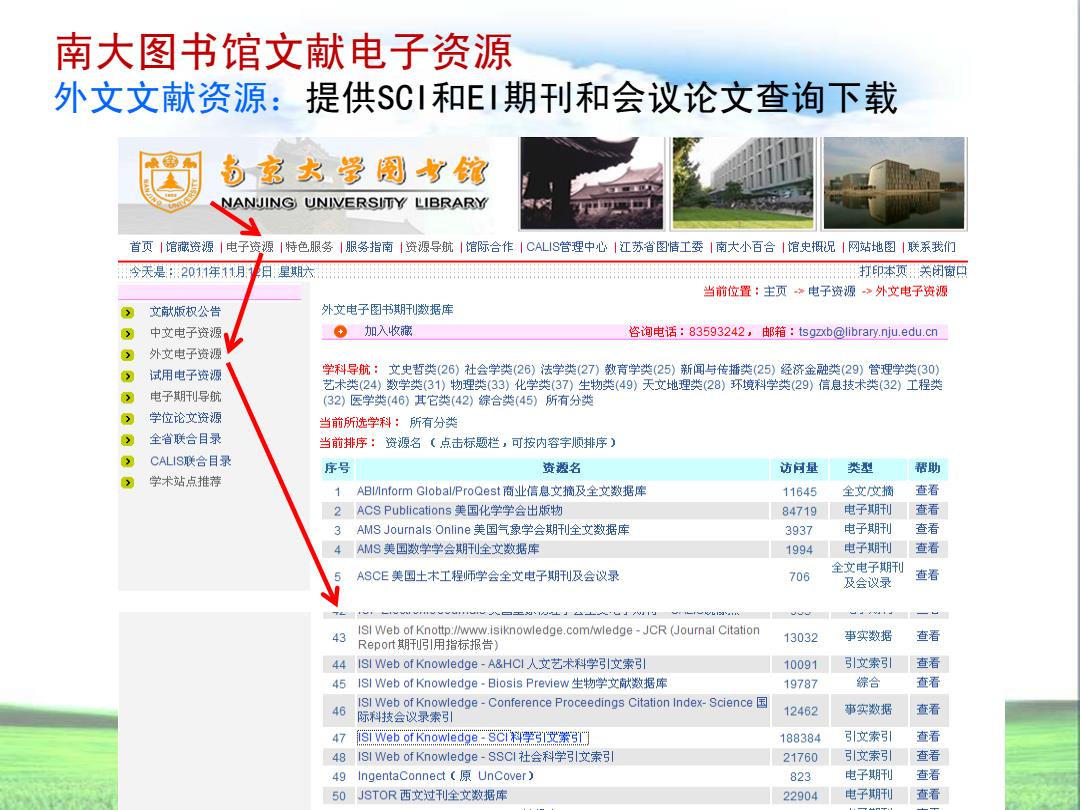Viewport: 1080px width, 810px height.
Task: Select 电子资源 in the top navigation bar
Action: point(249,247)
